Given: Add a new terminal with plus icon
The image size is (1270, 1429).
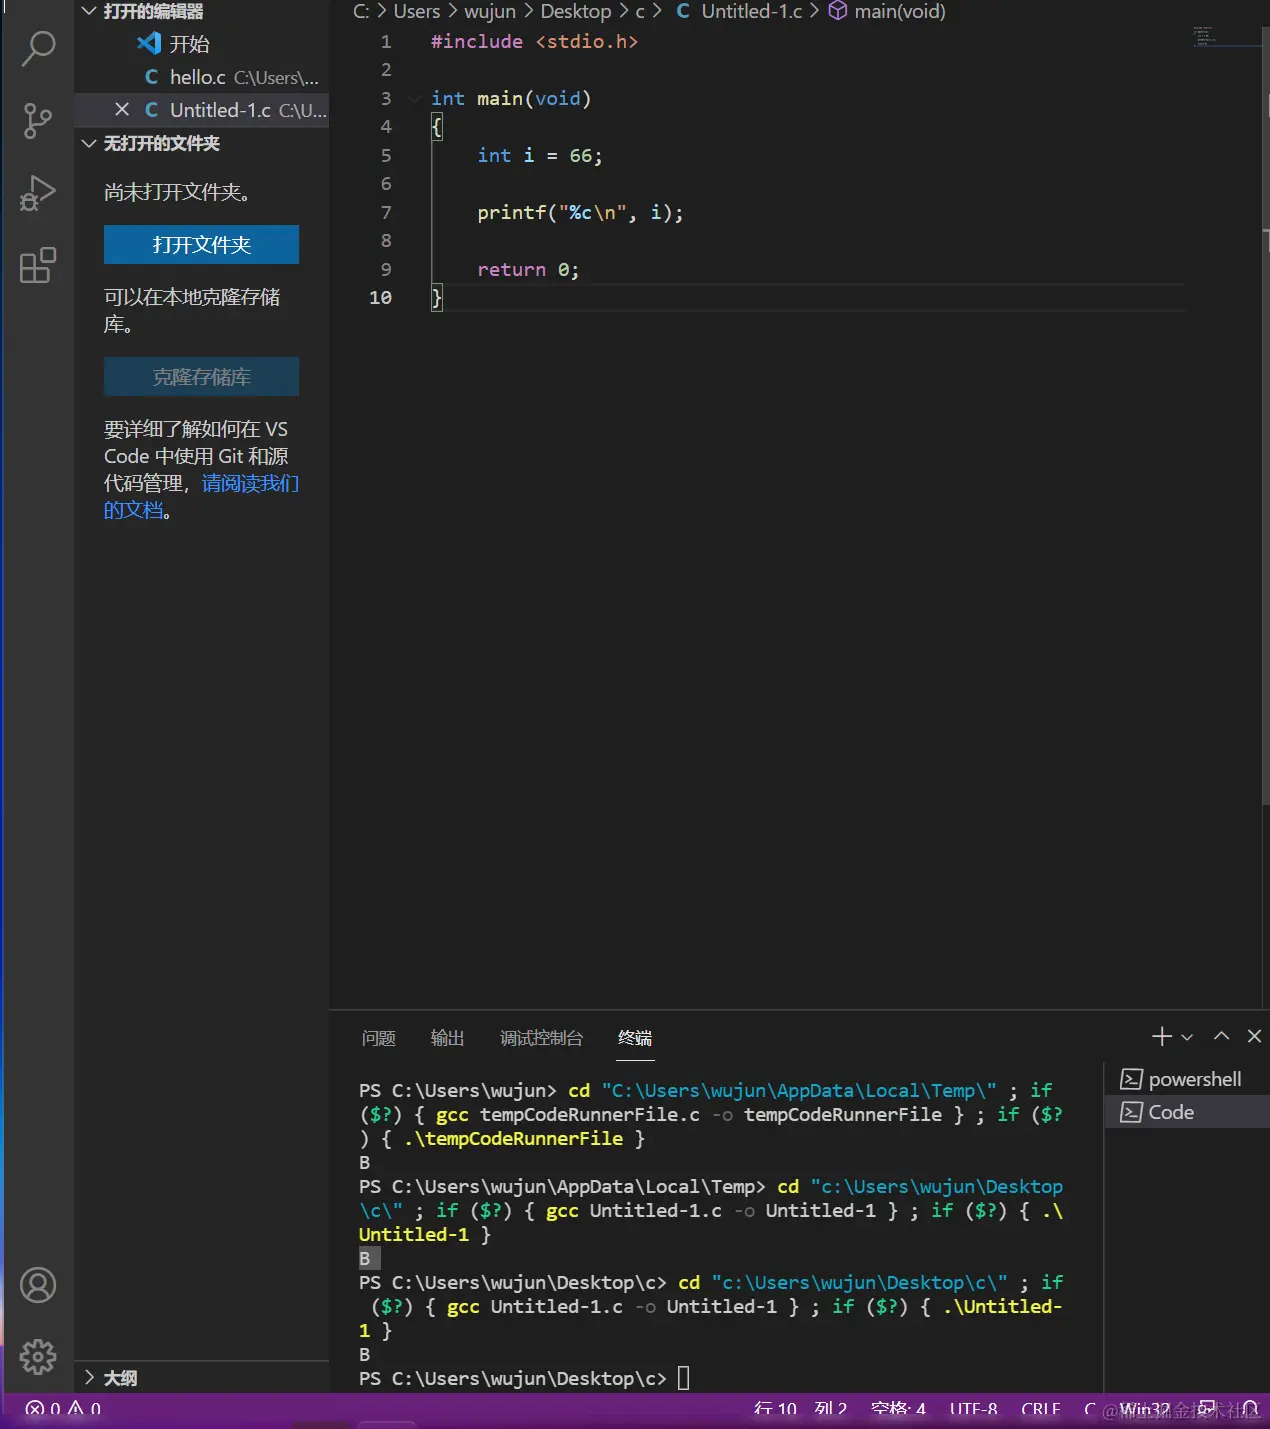Looking at the screenshot, I should [1161, 1036].
